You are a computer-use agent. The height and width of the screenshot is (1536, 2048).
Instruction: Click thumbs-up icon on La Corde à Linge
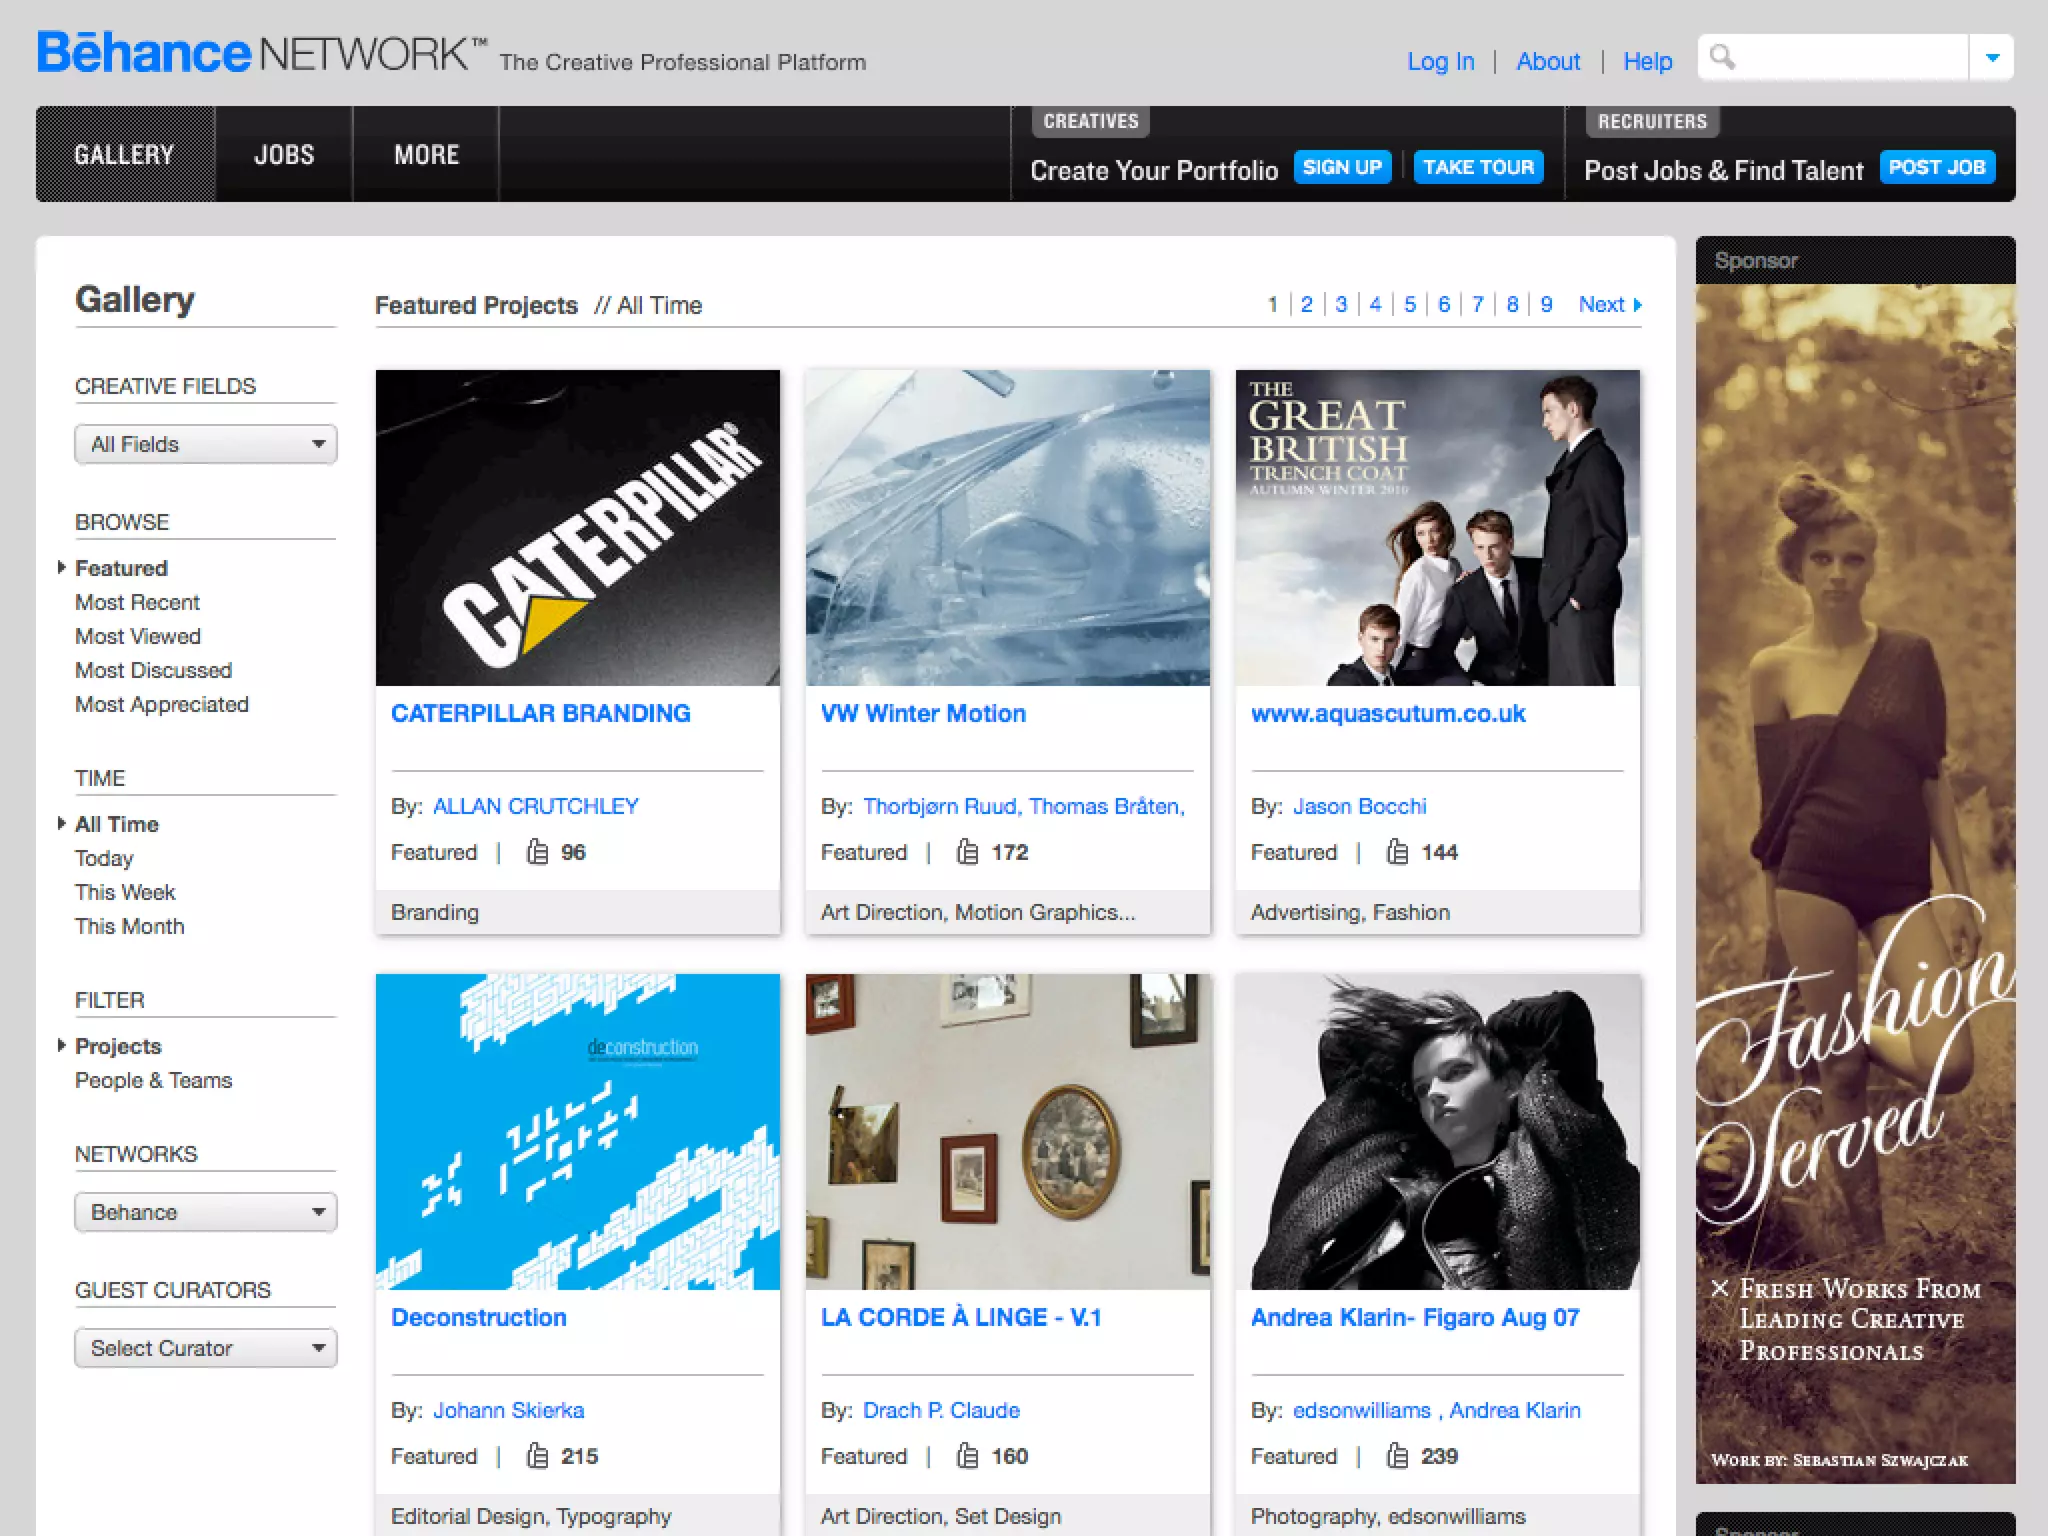coord(967,1456)
